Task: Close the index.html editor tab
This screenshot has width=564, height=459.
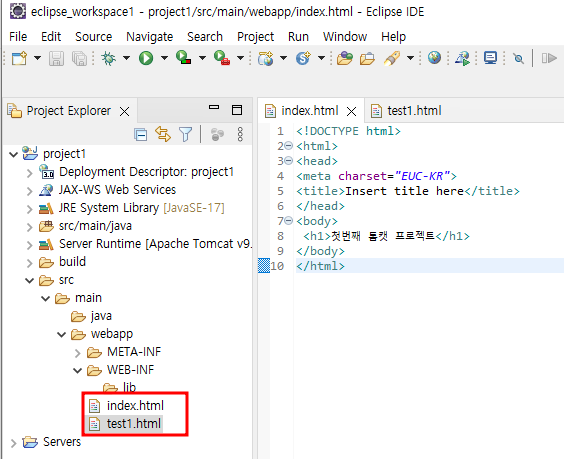Action: (x=351, y=112)
